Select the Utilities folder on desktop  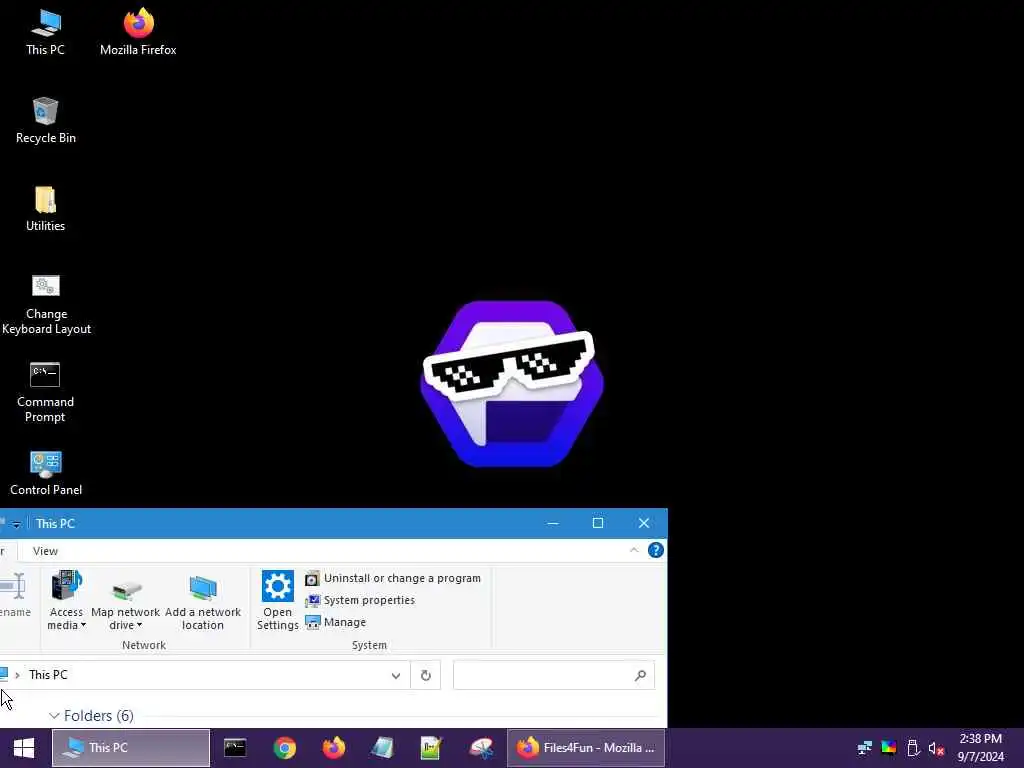point(46,209)
